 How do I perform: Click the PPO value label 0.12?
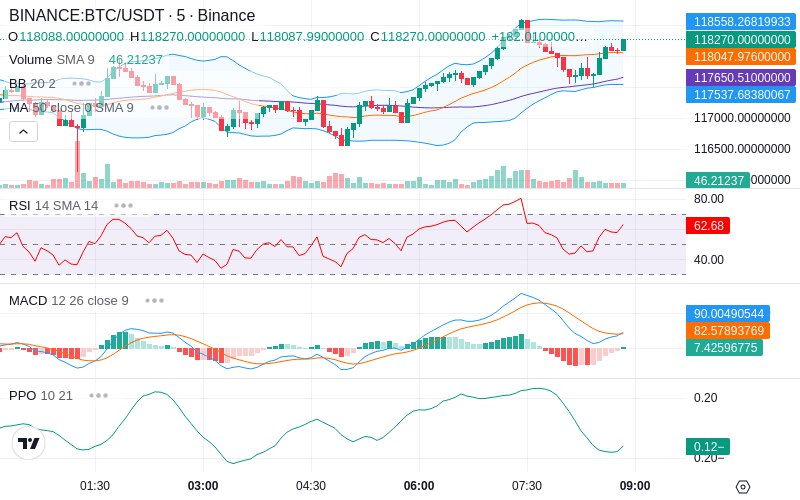[708, 446]
